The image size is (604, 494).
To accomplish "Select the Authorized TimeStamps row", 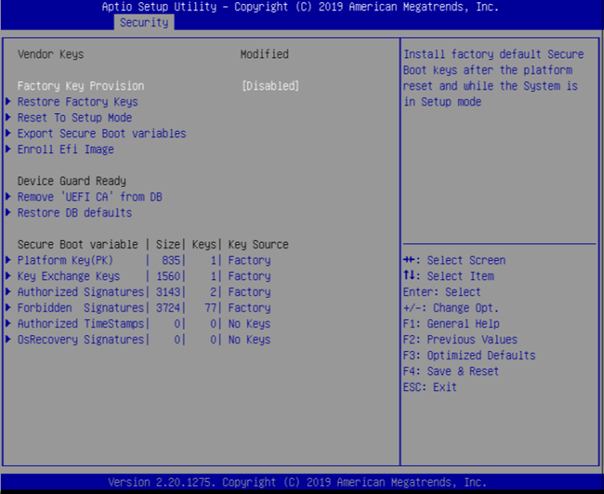I will click(x=80, y=324).
